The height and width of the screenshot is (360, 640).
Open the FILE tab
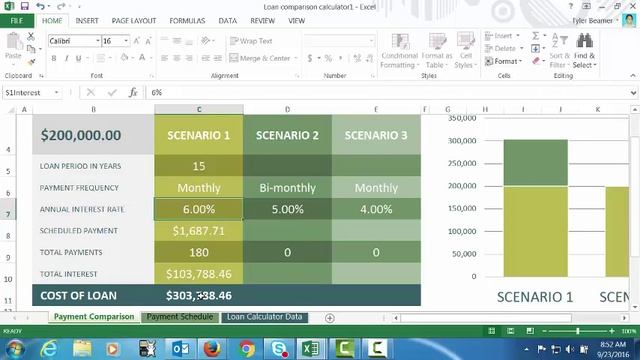(x=17, y=21)
